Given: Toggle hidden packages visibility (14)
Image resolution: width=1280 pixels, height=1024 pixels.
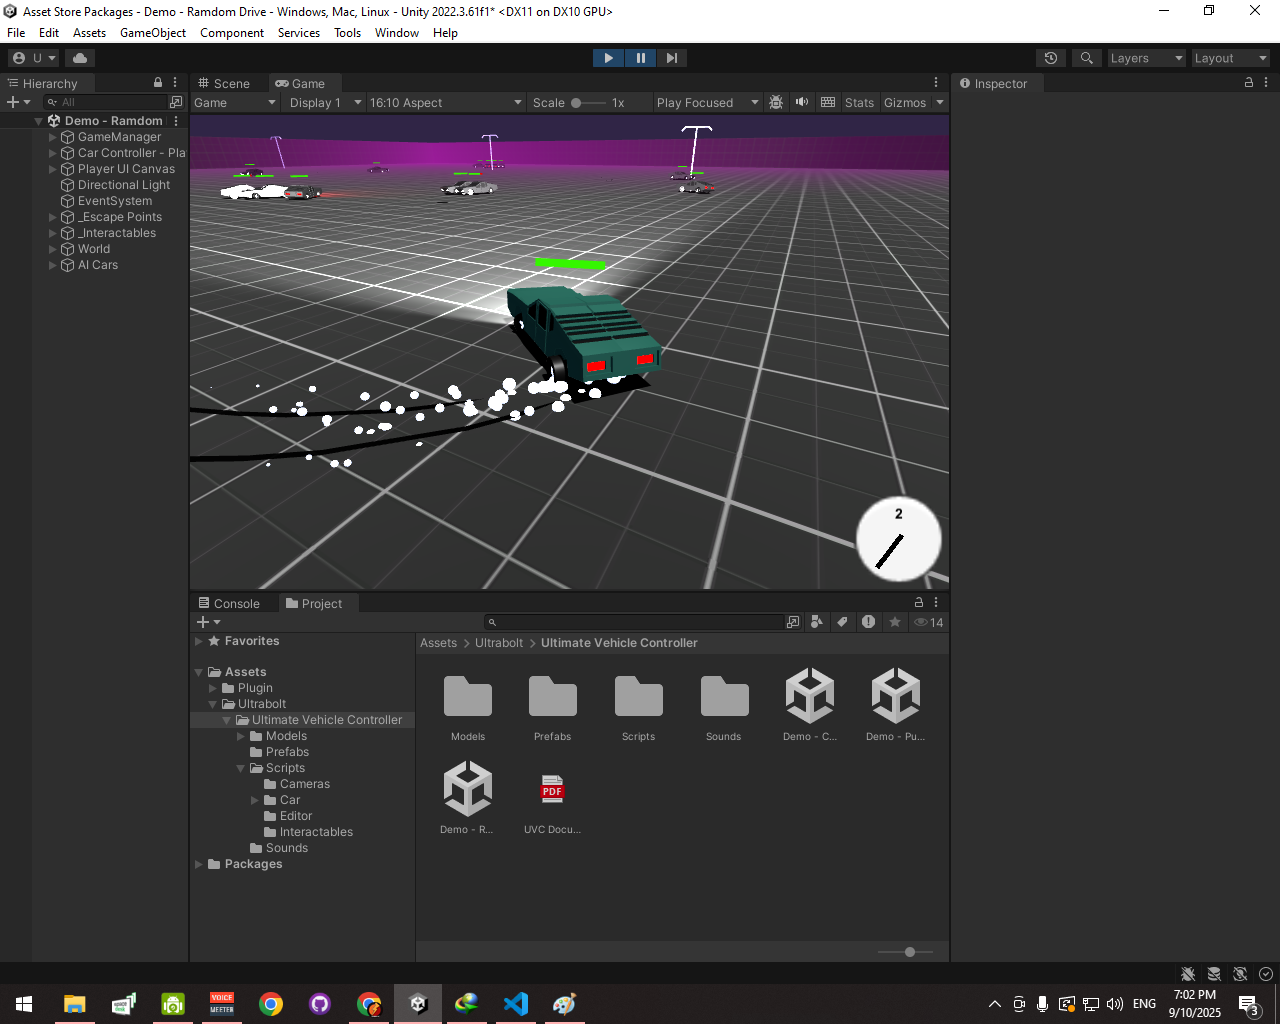Looking at the screenshot, I should [928, 622].
